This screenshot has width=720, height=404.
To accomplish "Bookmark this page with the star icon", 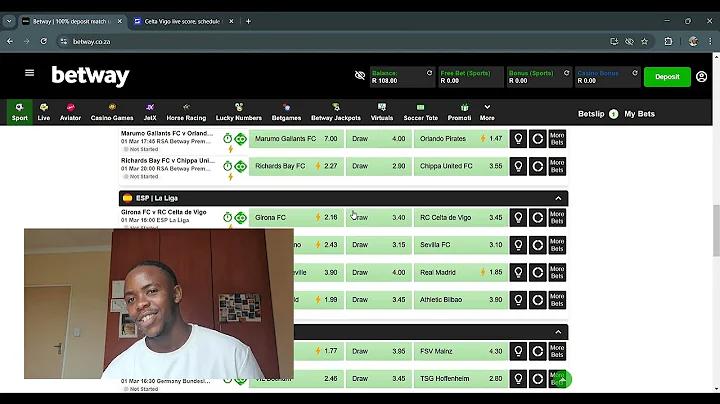I will 644,41.
